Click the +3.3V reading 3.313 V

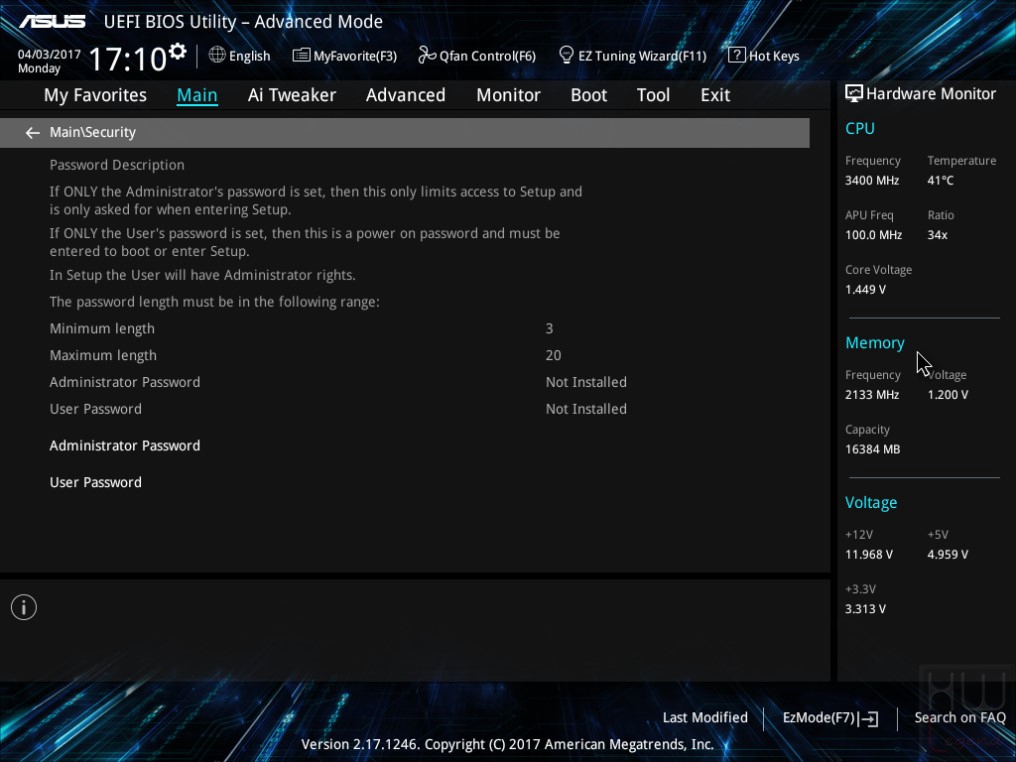pos(866,609)
